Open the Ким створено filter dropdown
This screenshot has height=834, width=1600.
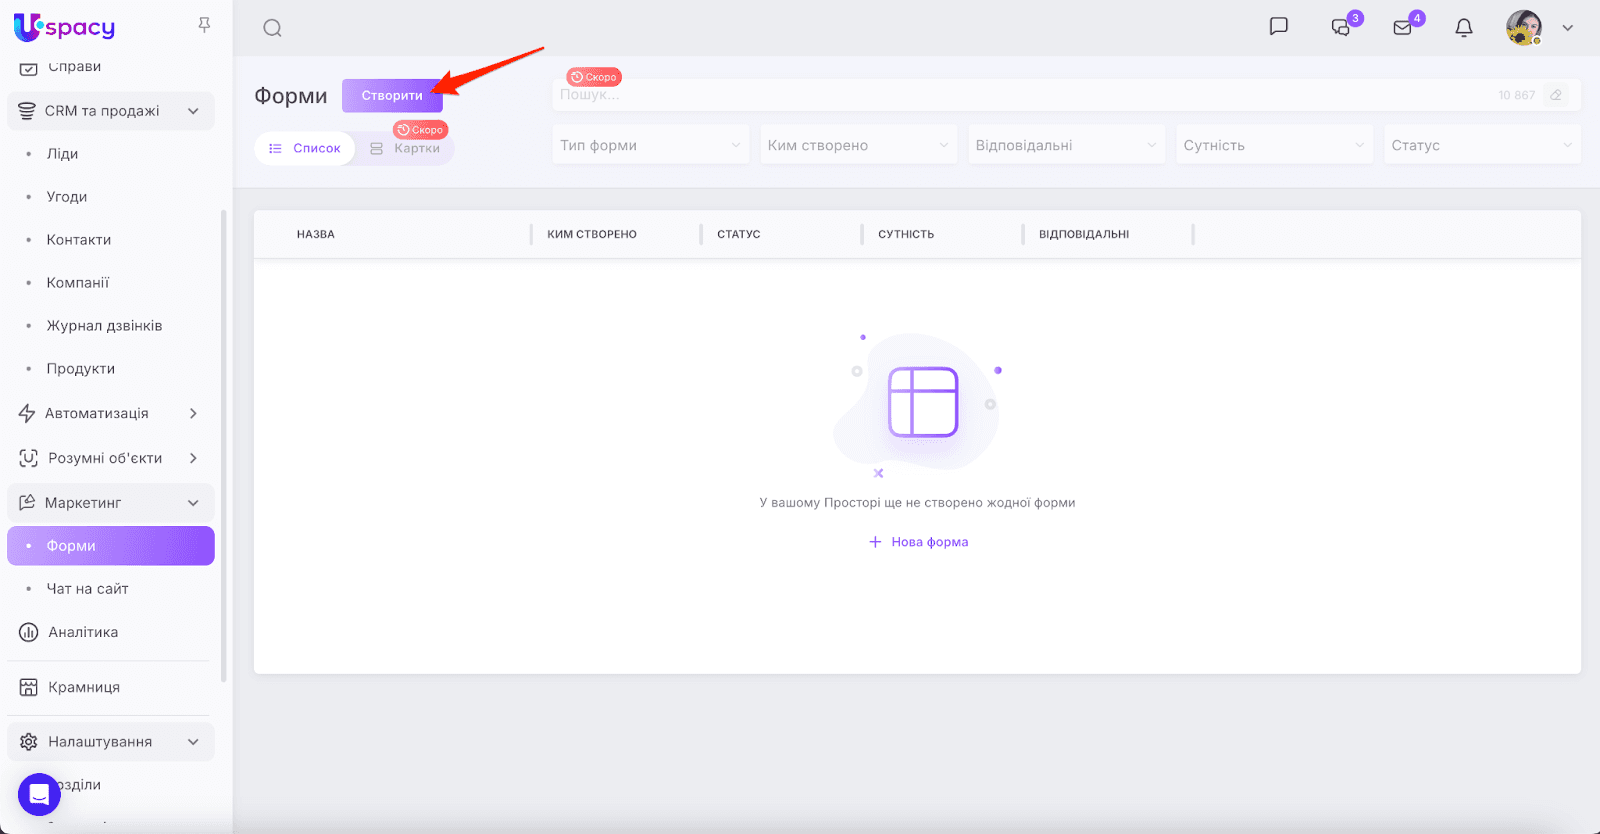tap(858, 145)
